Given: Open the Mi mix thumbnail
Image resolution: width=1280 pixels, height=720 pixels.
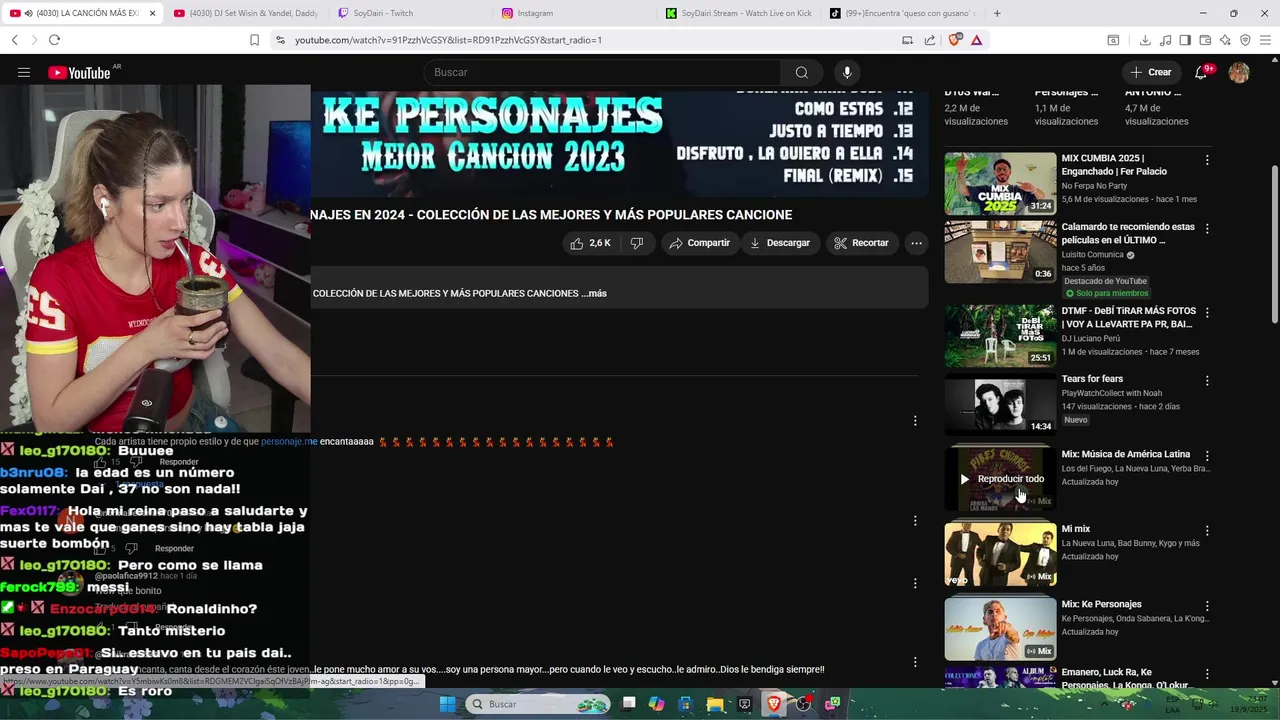Looking at the screenshot, I should click(x=1000, y=554).
